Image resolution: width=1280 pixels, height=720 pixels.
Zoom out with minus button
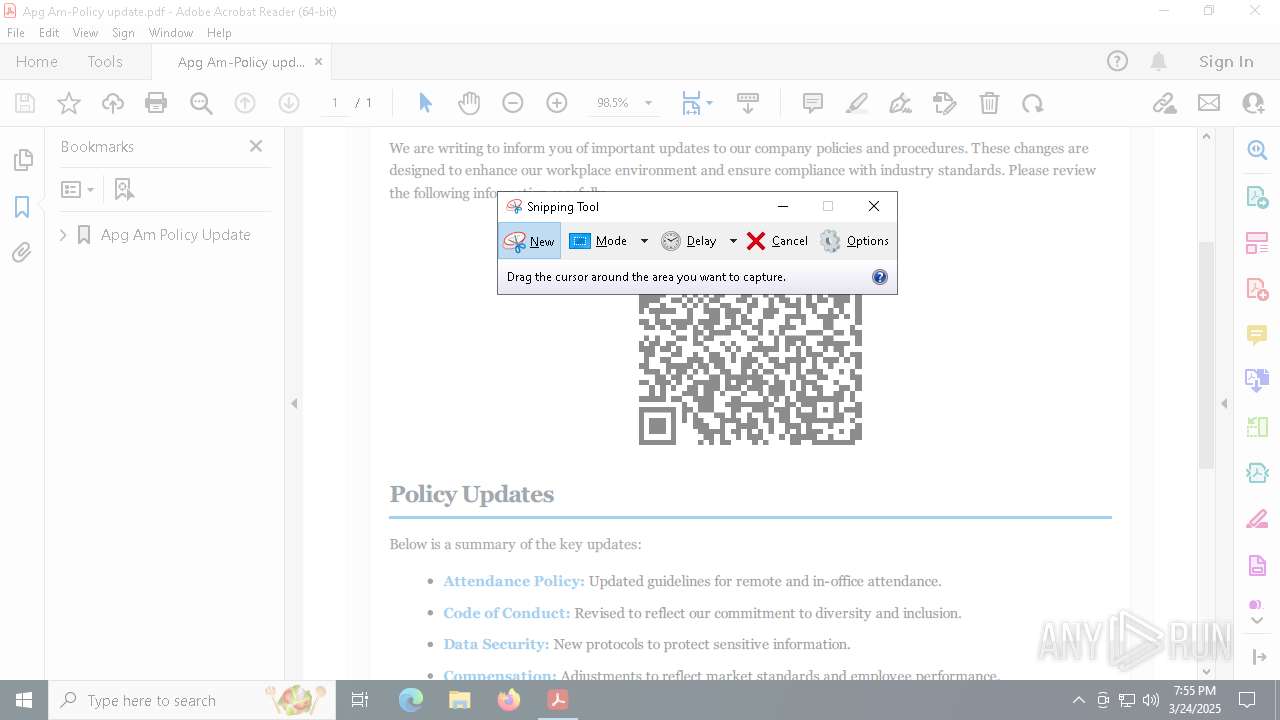[513, 103]
